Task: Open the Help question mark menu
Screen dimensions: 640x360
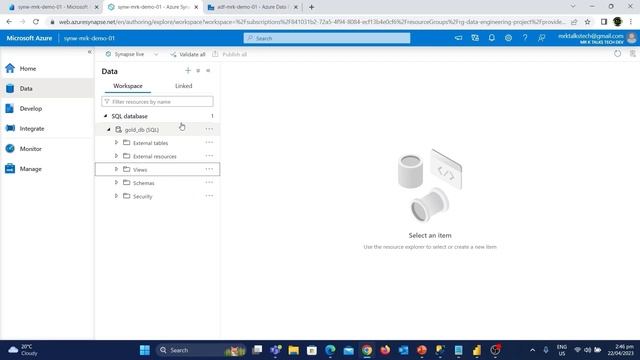Action: 525,38
